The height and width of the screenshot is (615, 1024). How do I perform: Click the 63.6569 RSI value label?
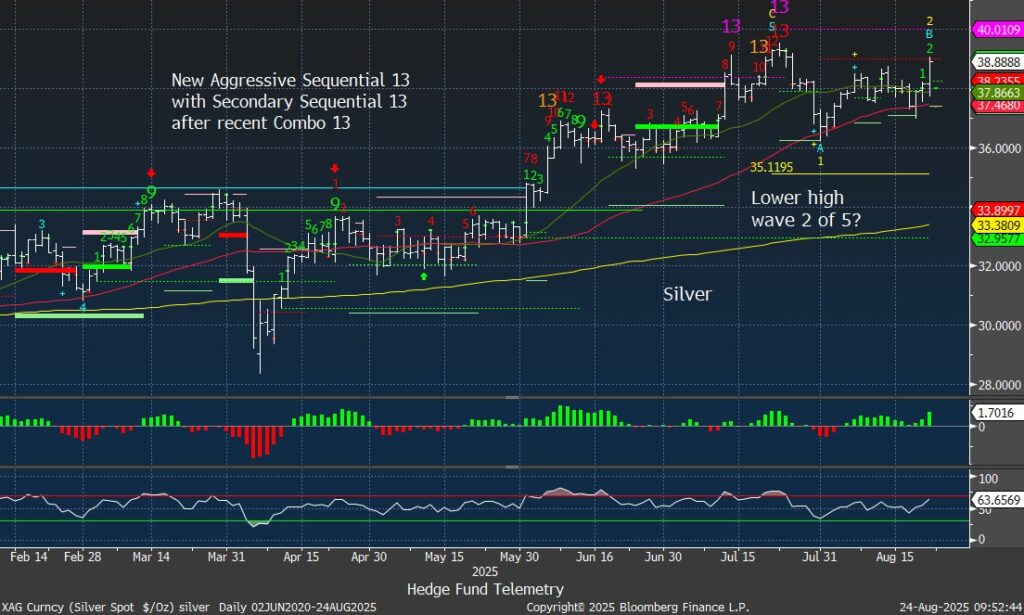click(996, 499)
